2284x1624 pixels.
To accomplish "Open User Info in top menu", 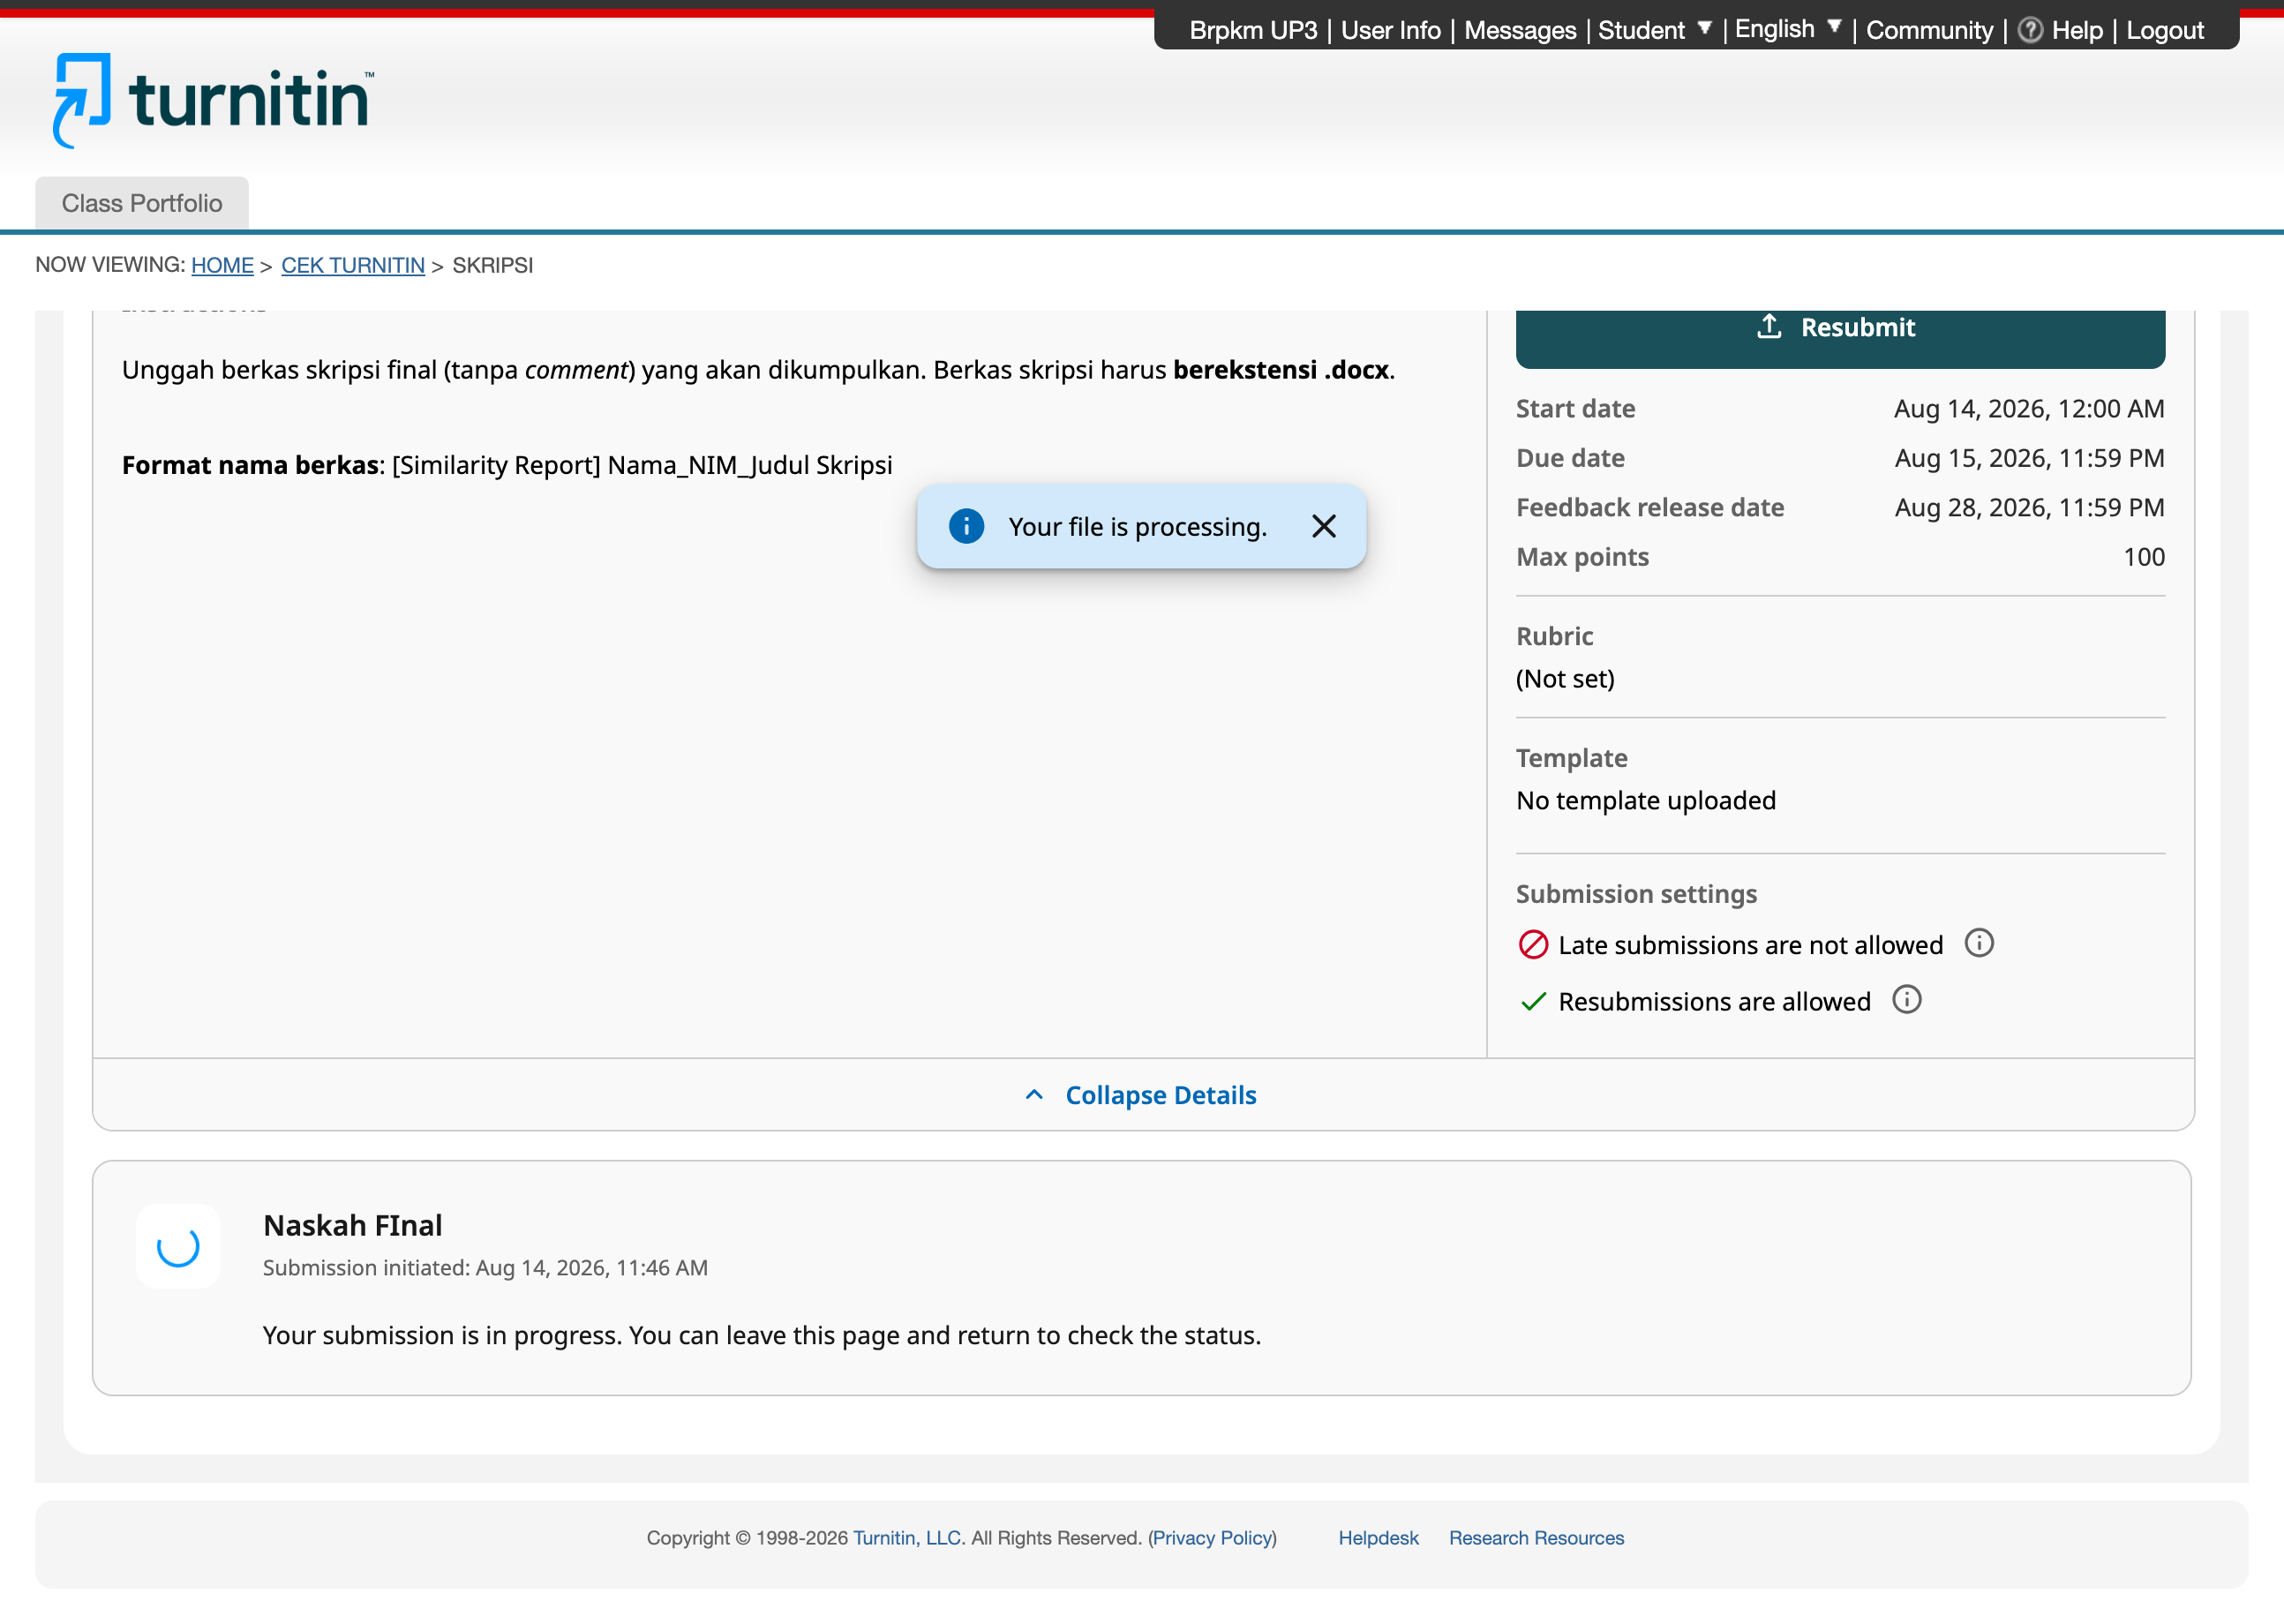I will click(1390, 30).
